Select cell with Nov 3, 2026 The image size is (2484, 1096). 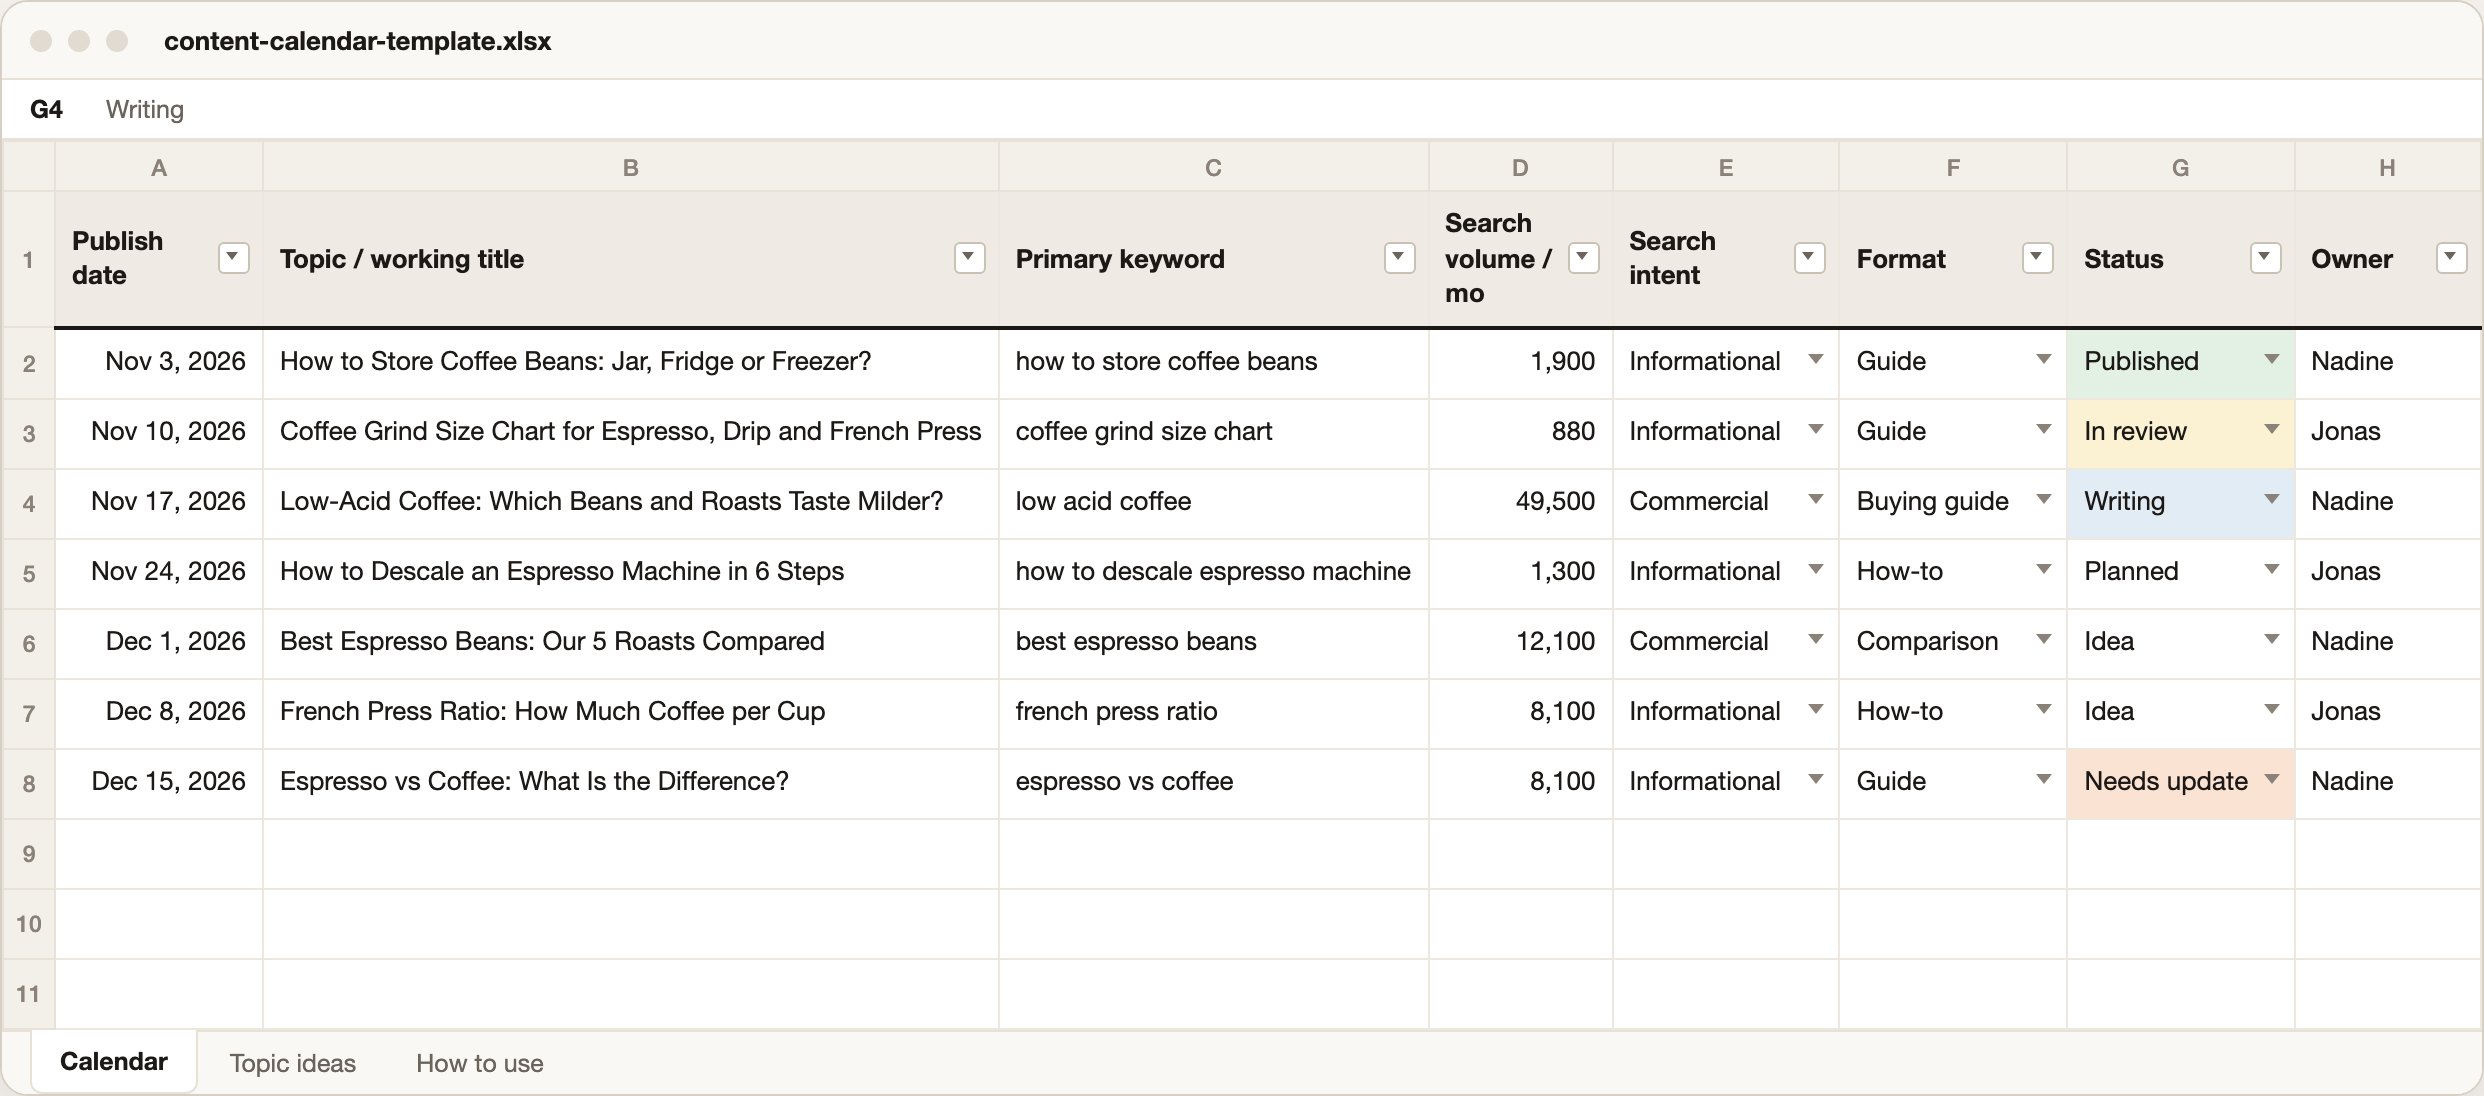159,364
